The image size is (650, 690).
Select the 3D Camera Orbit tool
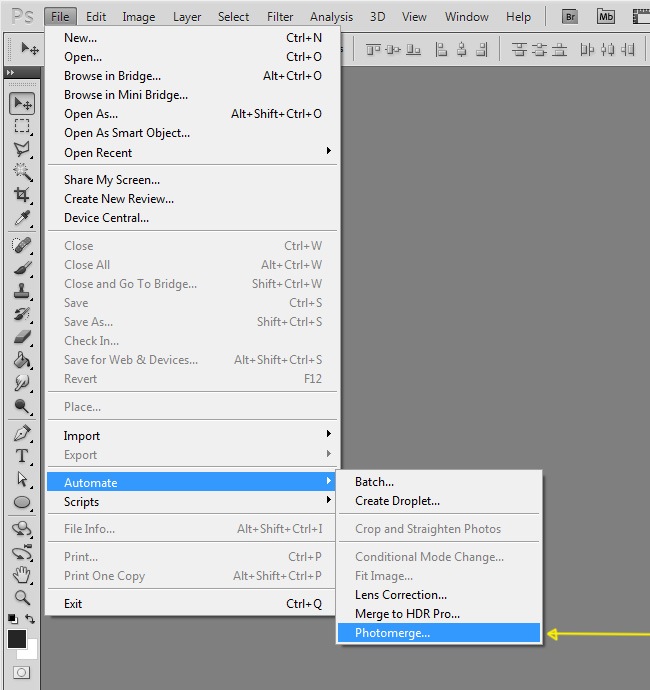pos(22,552)
